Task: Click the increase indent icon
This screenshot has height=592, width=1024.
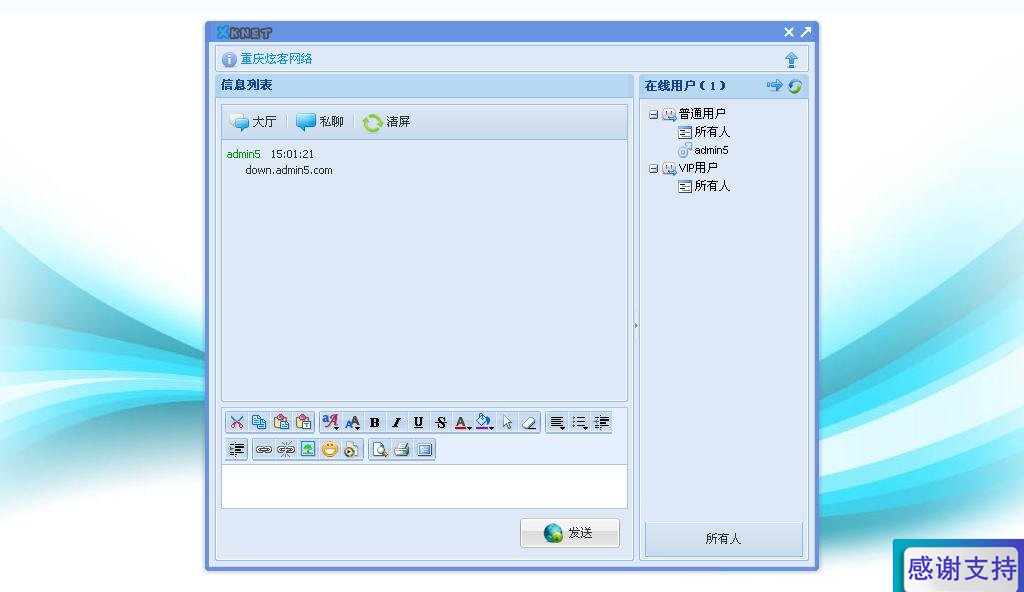Action: click(236, 449)
